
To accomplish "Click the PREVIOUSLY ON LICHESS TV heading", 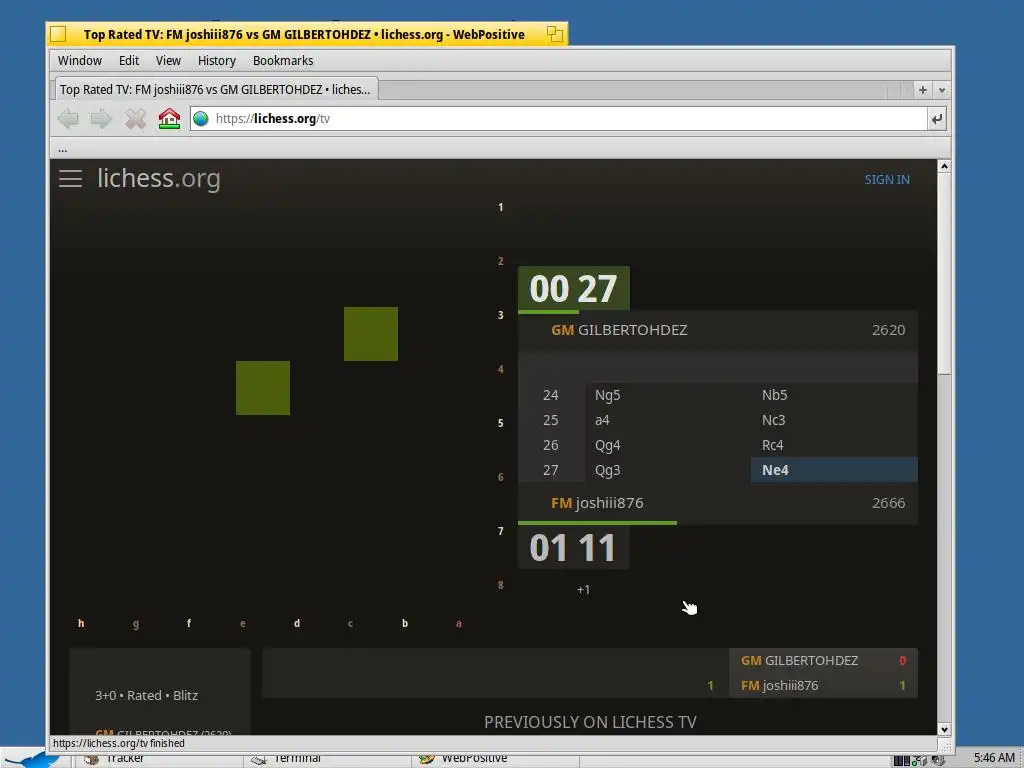I will point(590,722).
